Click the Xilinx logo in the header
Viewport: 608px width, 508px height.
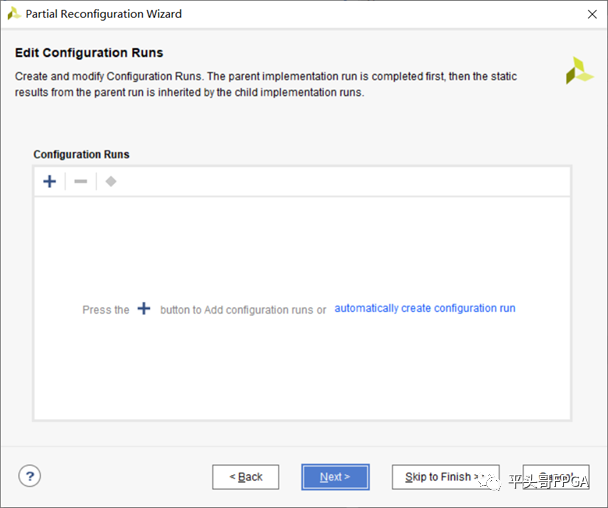pyautogui.click(x=579, y=70)
